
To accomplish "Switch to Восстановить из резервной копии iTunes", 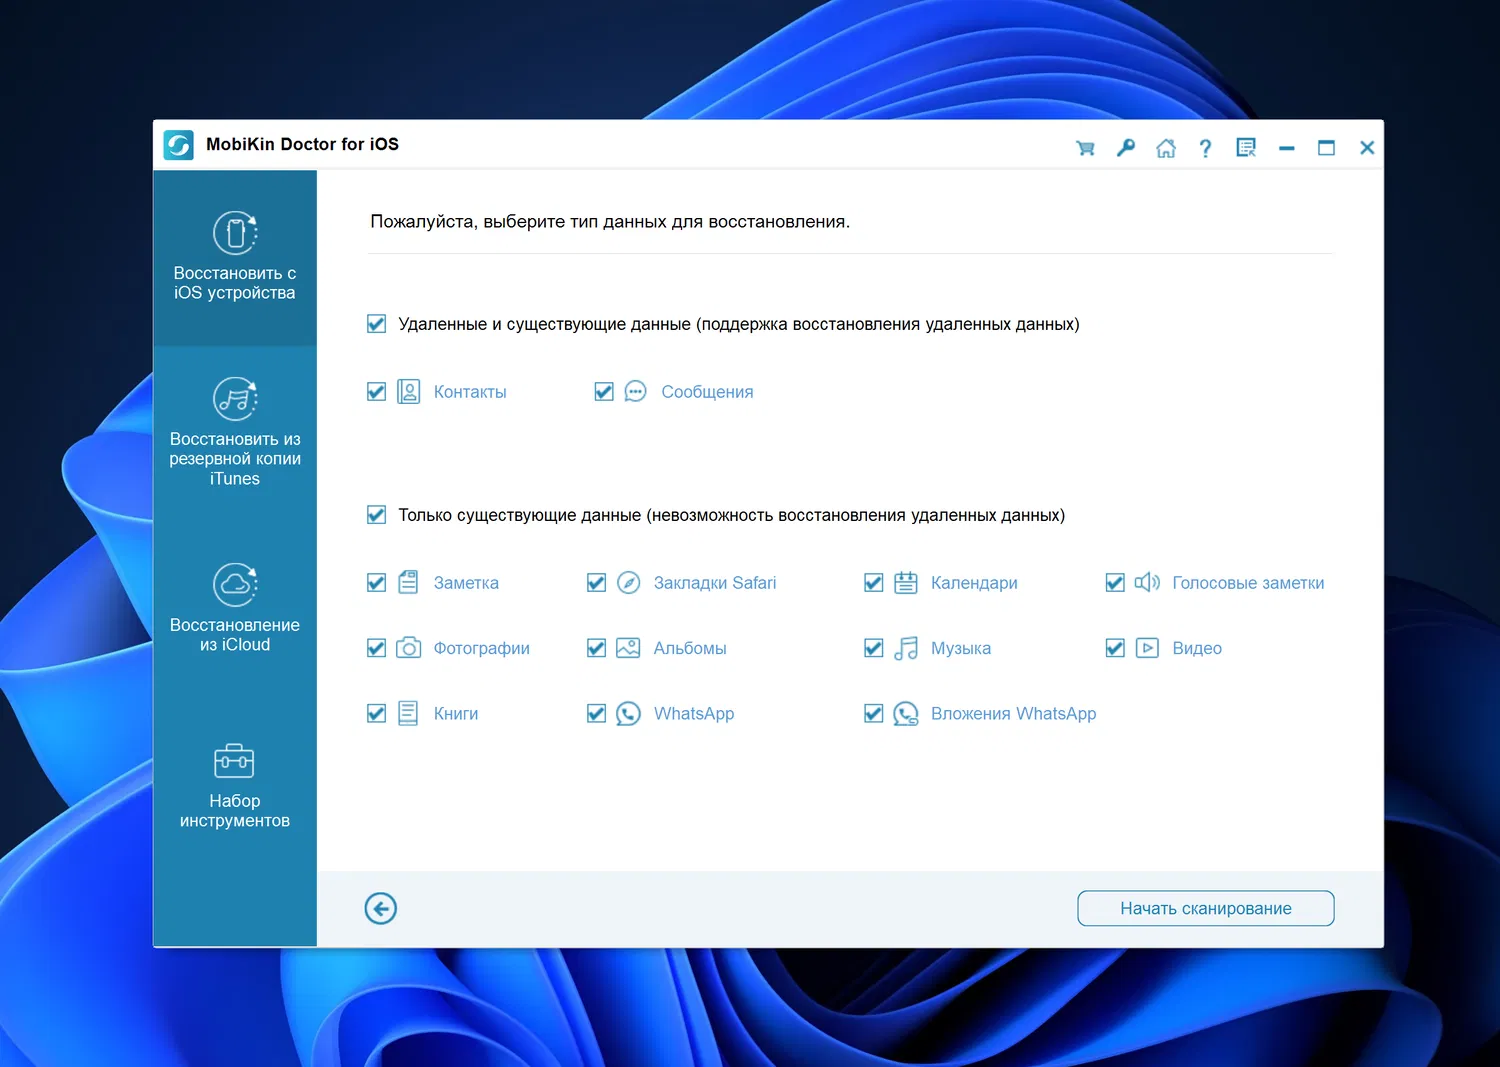I will click(x=235, y=433).
